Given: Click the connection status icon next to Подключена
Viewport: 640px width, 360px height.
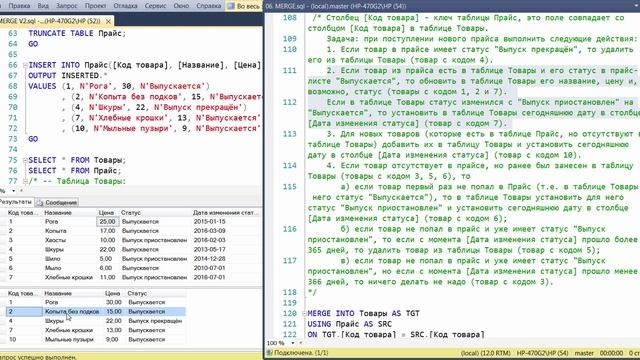Looking at the screenshot, I should pyautogui.click(x=269, y=353).
